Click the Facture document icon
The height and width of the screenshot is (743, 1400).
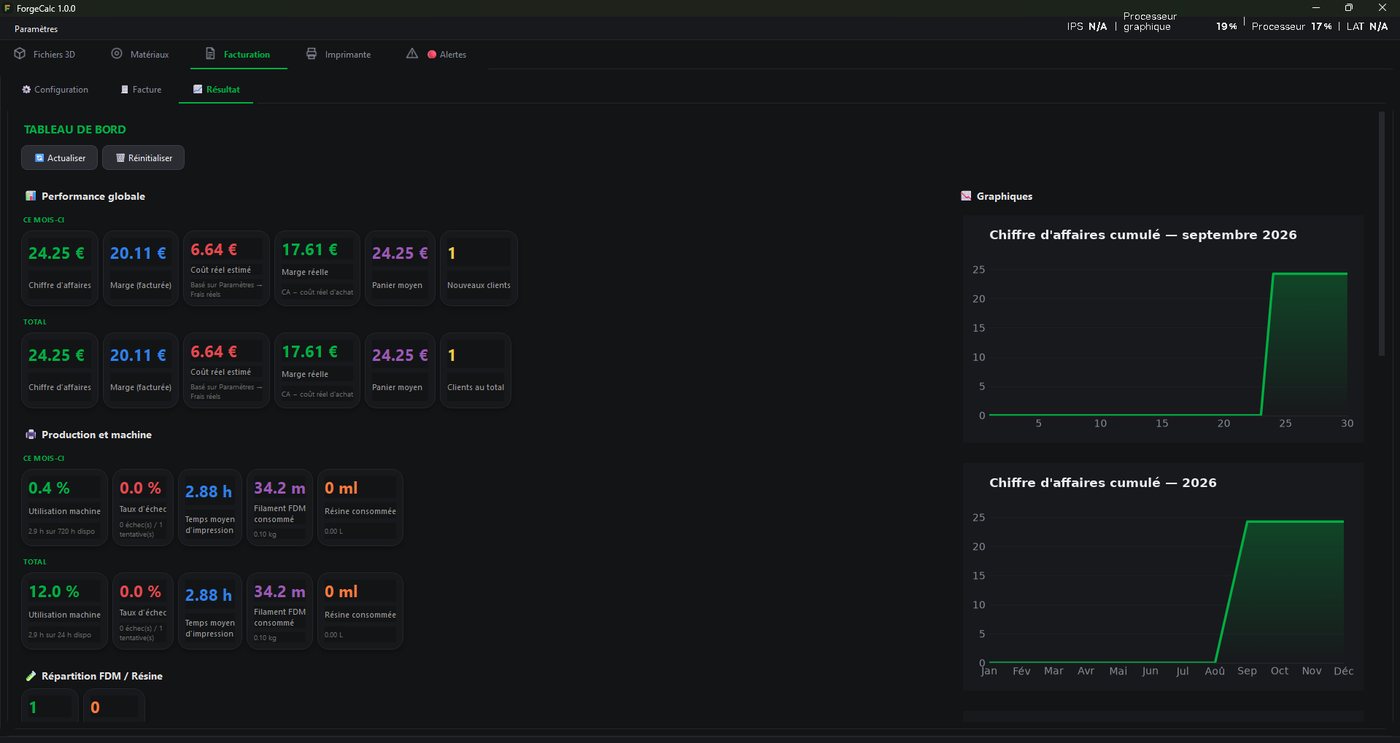[x=124, y=89]
